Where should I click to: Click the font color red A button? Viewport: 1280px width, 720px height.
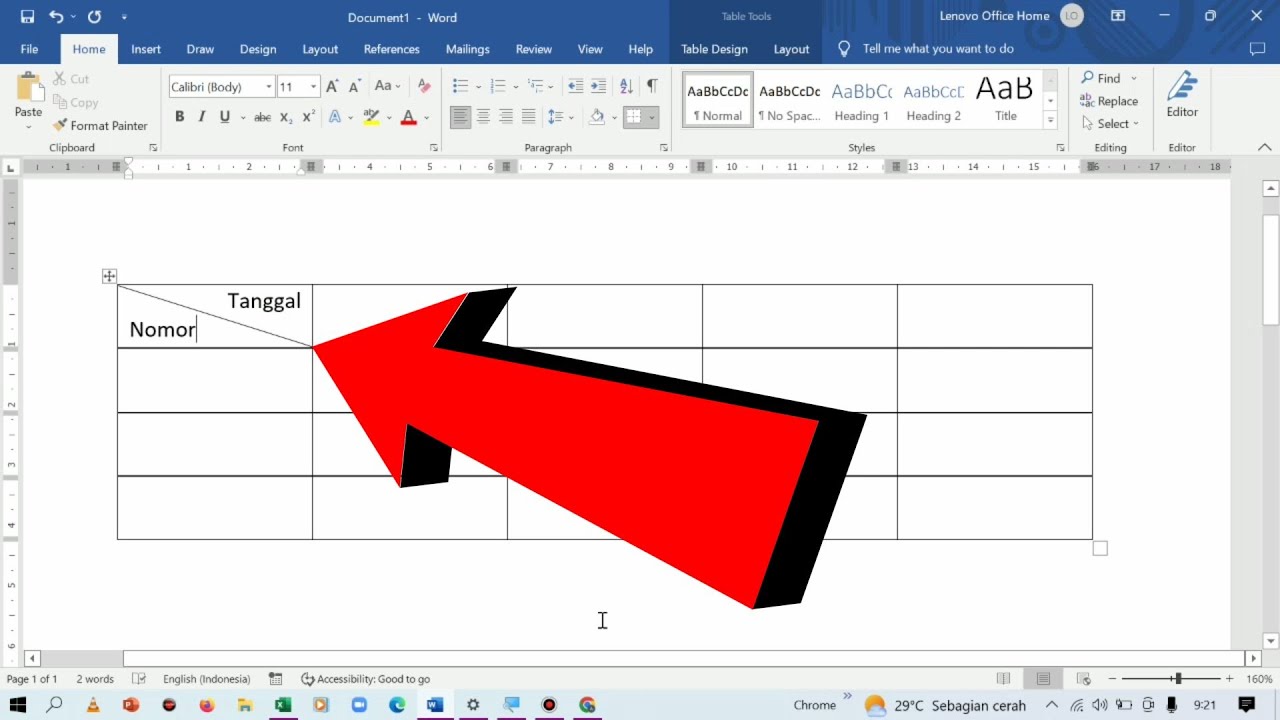tap(408, 117)
